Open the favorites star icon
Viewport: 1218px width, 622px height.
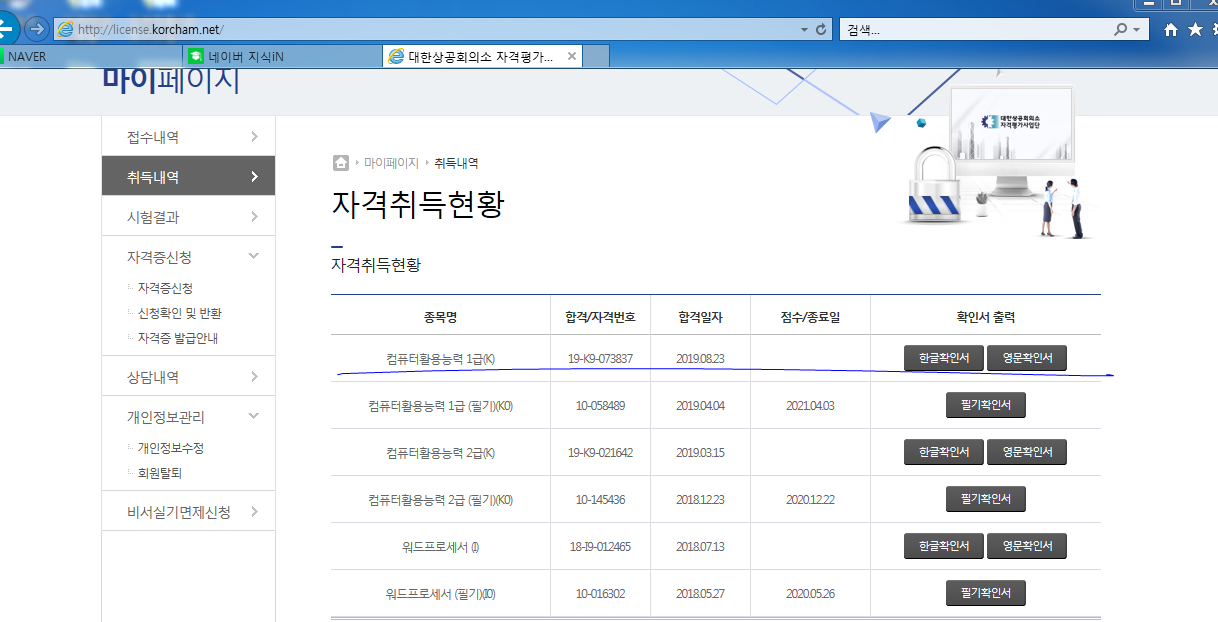[1195, 29]
